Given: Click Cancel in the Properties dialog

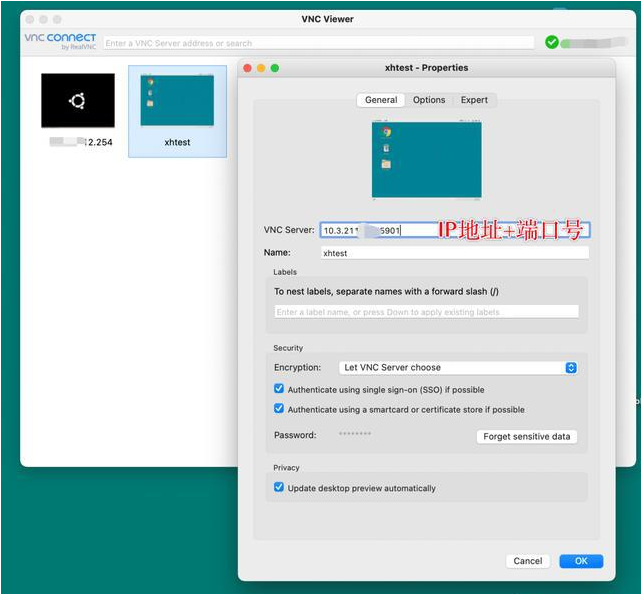Looking at the screenshot, I should 528,561.
